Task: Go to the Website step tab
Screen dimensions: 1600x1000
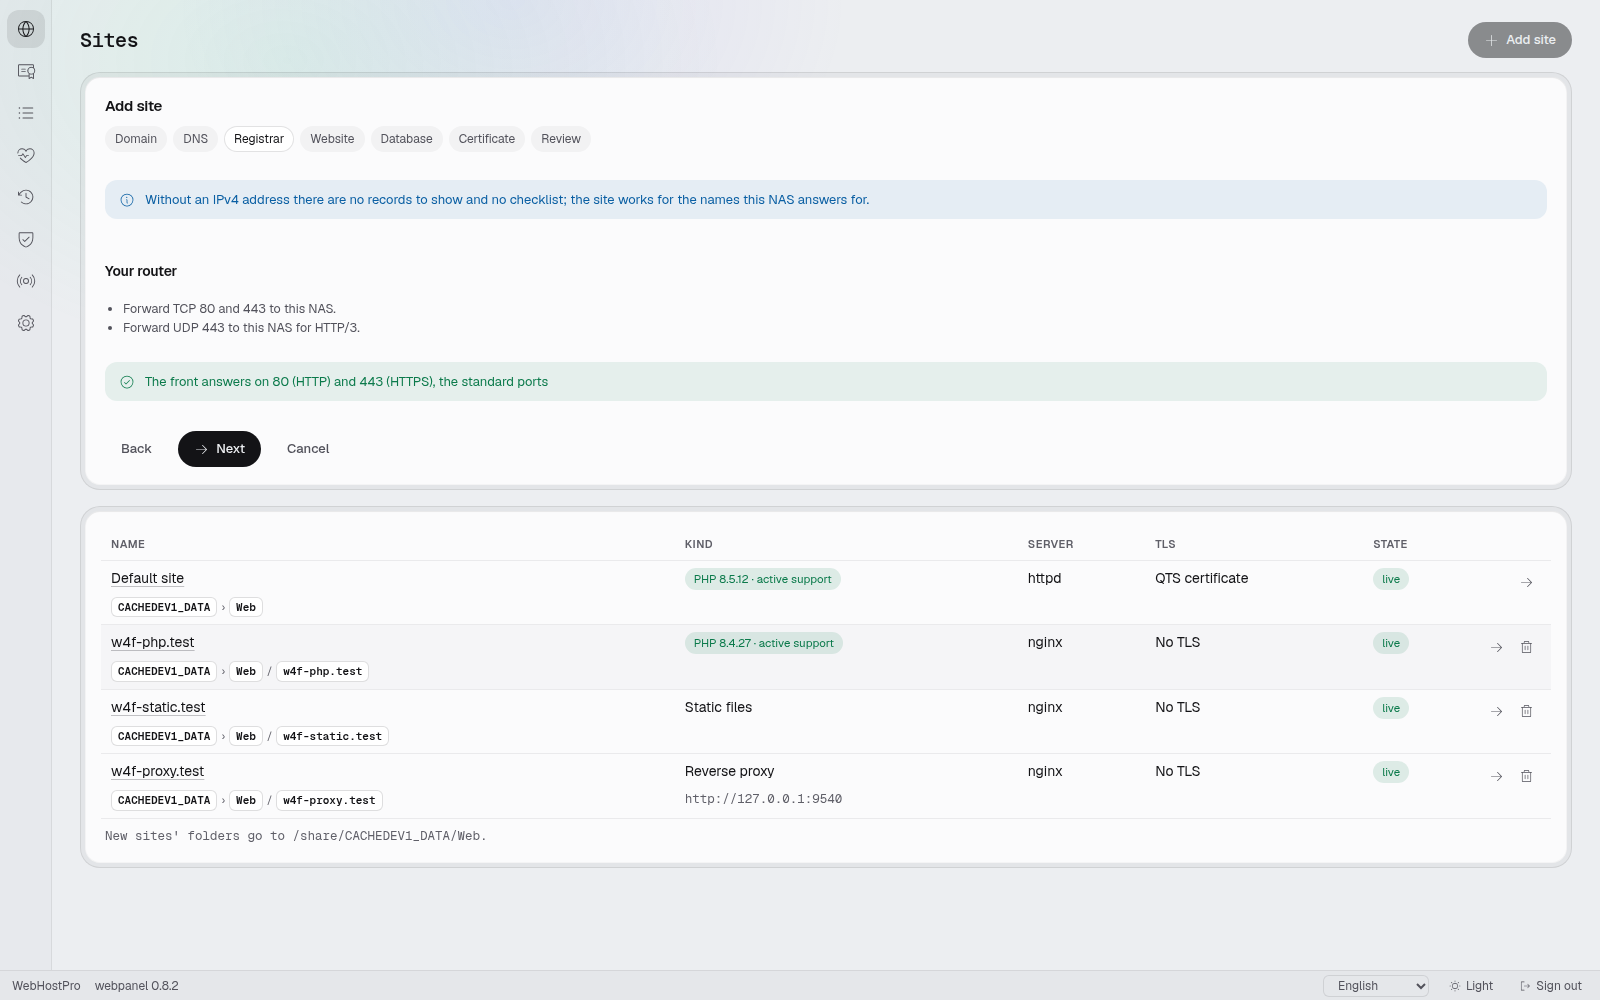Action: point(332,139)
